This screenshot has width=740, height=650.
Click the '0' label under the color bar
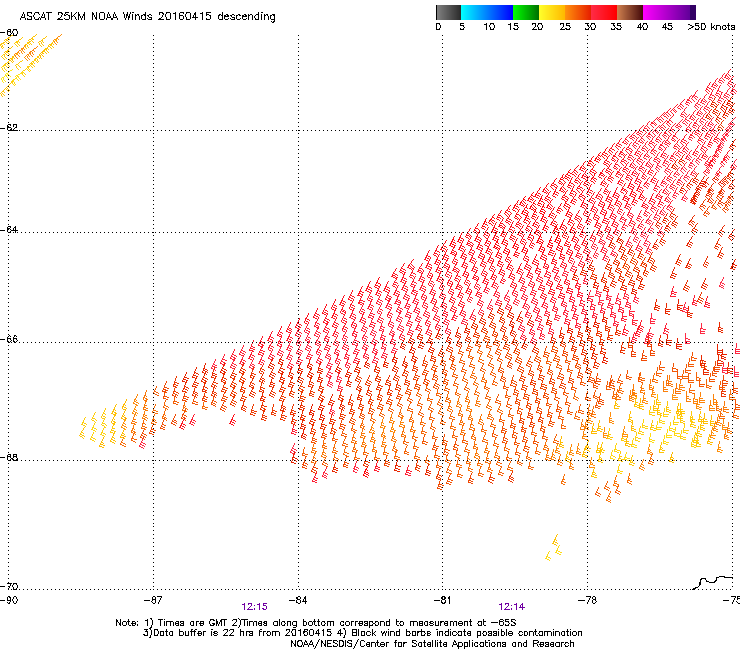(x=438, y=27)
